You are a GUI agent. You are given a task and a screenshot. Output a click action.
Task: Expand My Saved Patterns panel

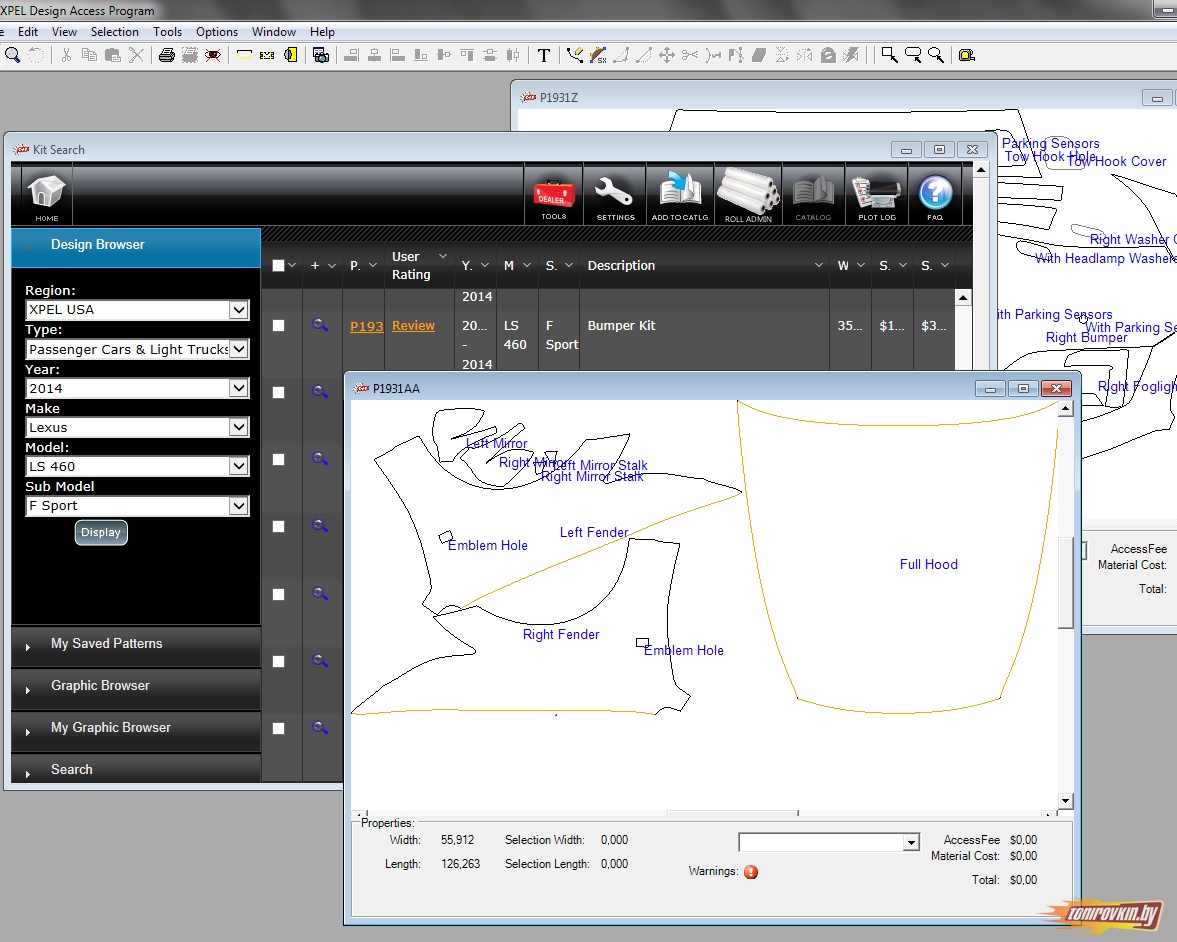pyautogui.click(x=136, y=644)
